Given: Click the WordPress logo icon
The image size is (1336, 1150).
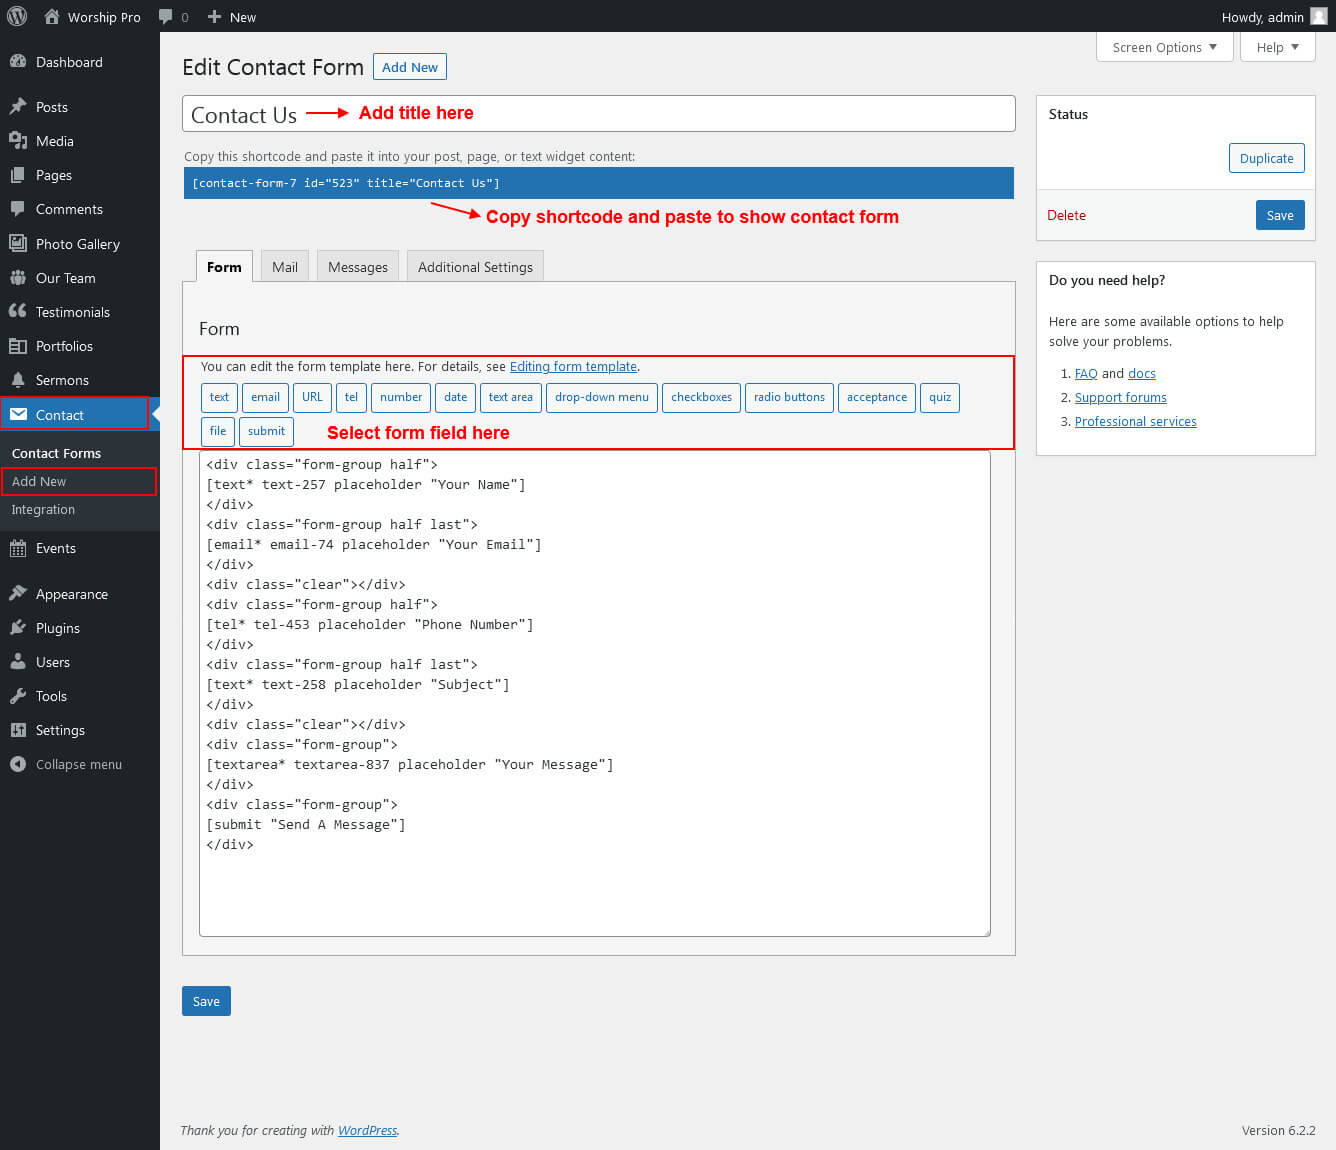Looking at the screenshot, I should (17, 16).
